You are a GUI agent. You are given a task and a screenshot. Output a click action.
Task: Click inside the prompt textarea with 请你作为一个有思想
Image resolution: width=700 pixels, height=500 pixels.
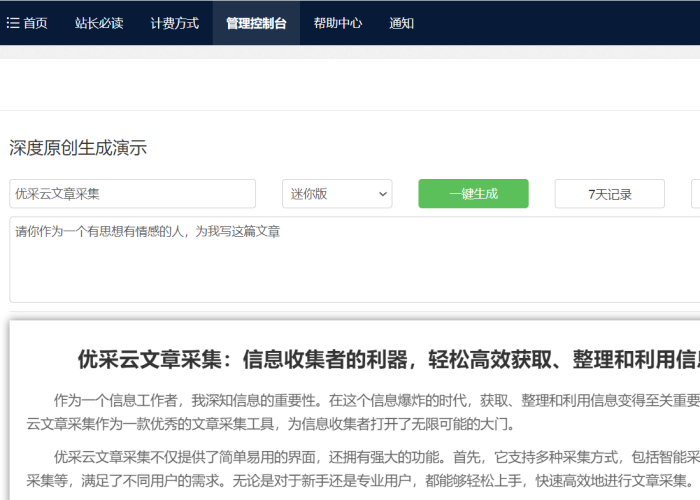coord(350,260)
